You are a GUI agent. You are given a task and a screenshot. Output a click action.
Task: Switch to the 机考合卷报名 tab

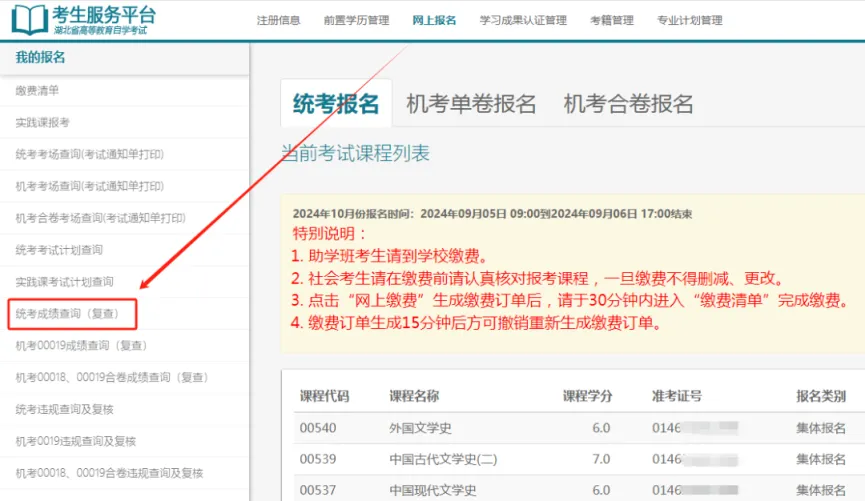point(628,104)
